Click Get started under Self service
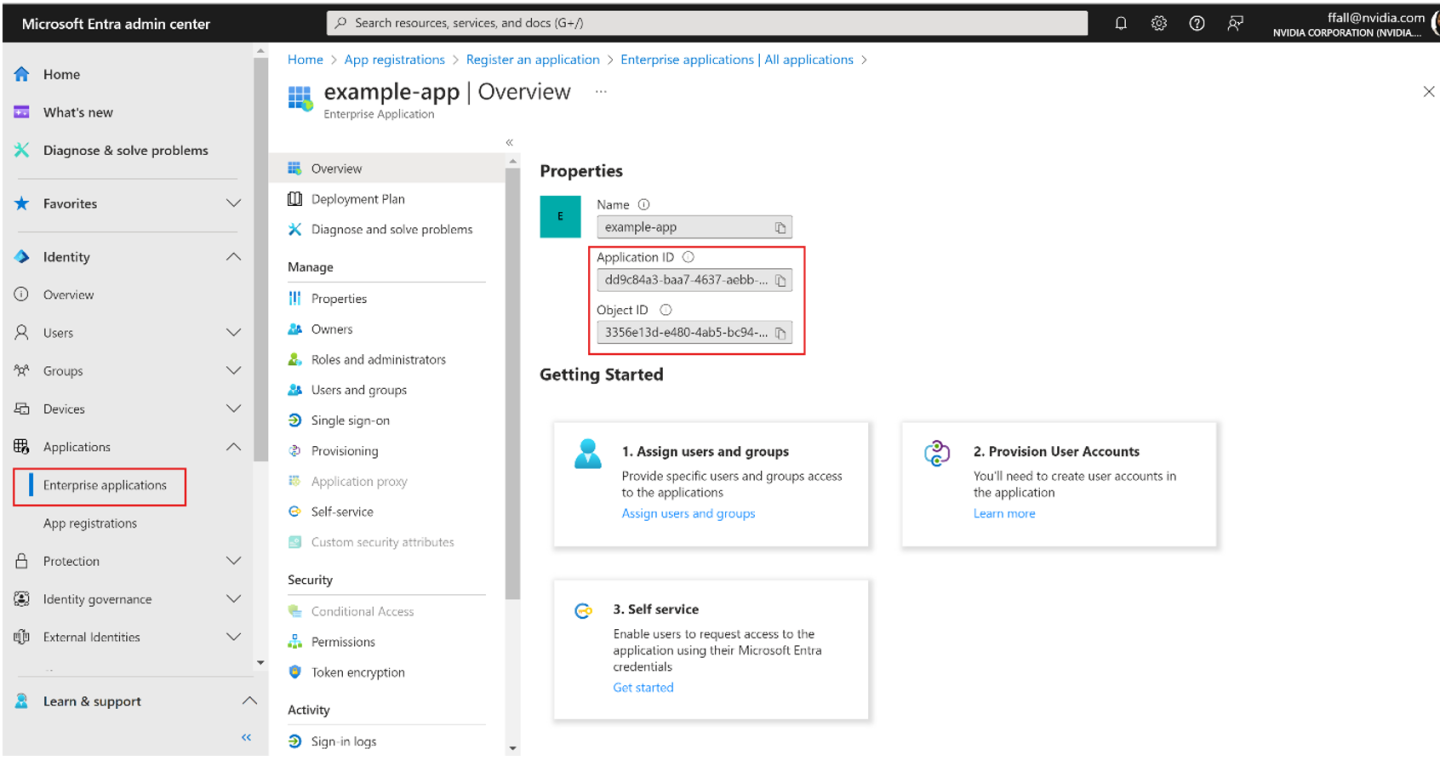Image resolution: width=1440 pixels, height=772 pixels. click(x=643, y=687)
